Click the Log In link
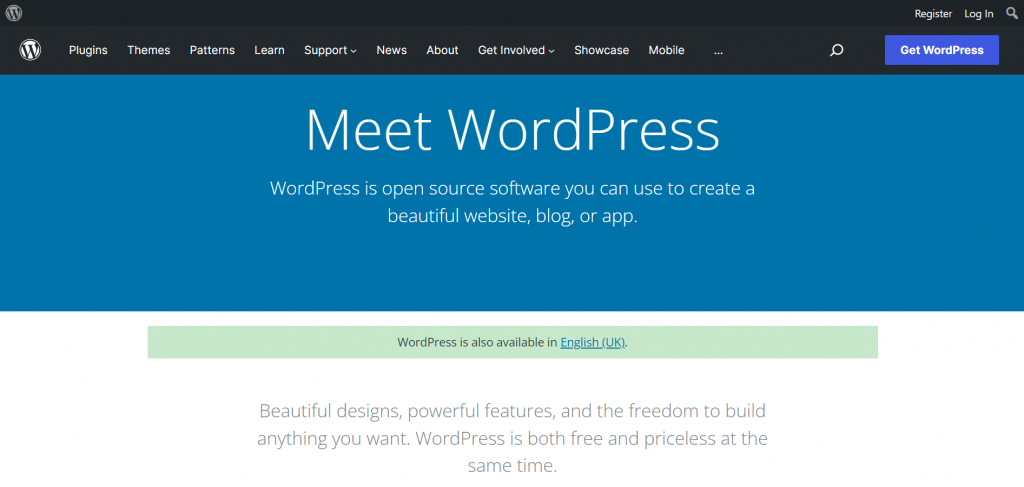 tap(979, 14)
